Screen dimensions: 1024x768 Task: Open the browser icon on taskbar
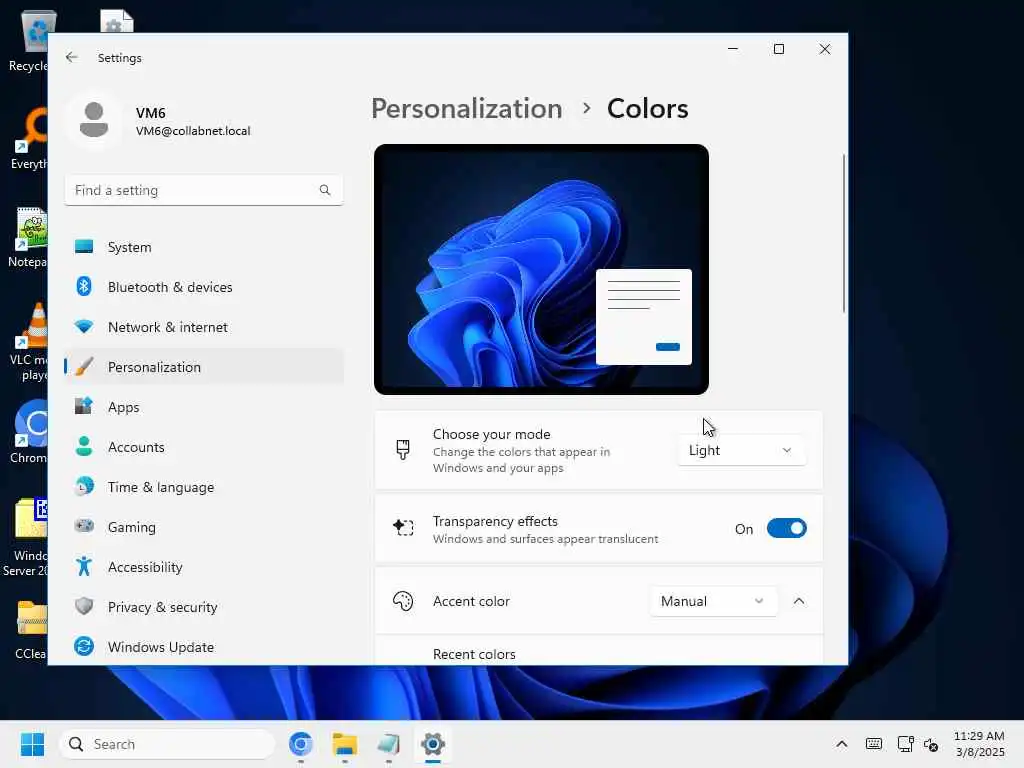(x=300, y=744)
